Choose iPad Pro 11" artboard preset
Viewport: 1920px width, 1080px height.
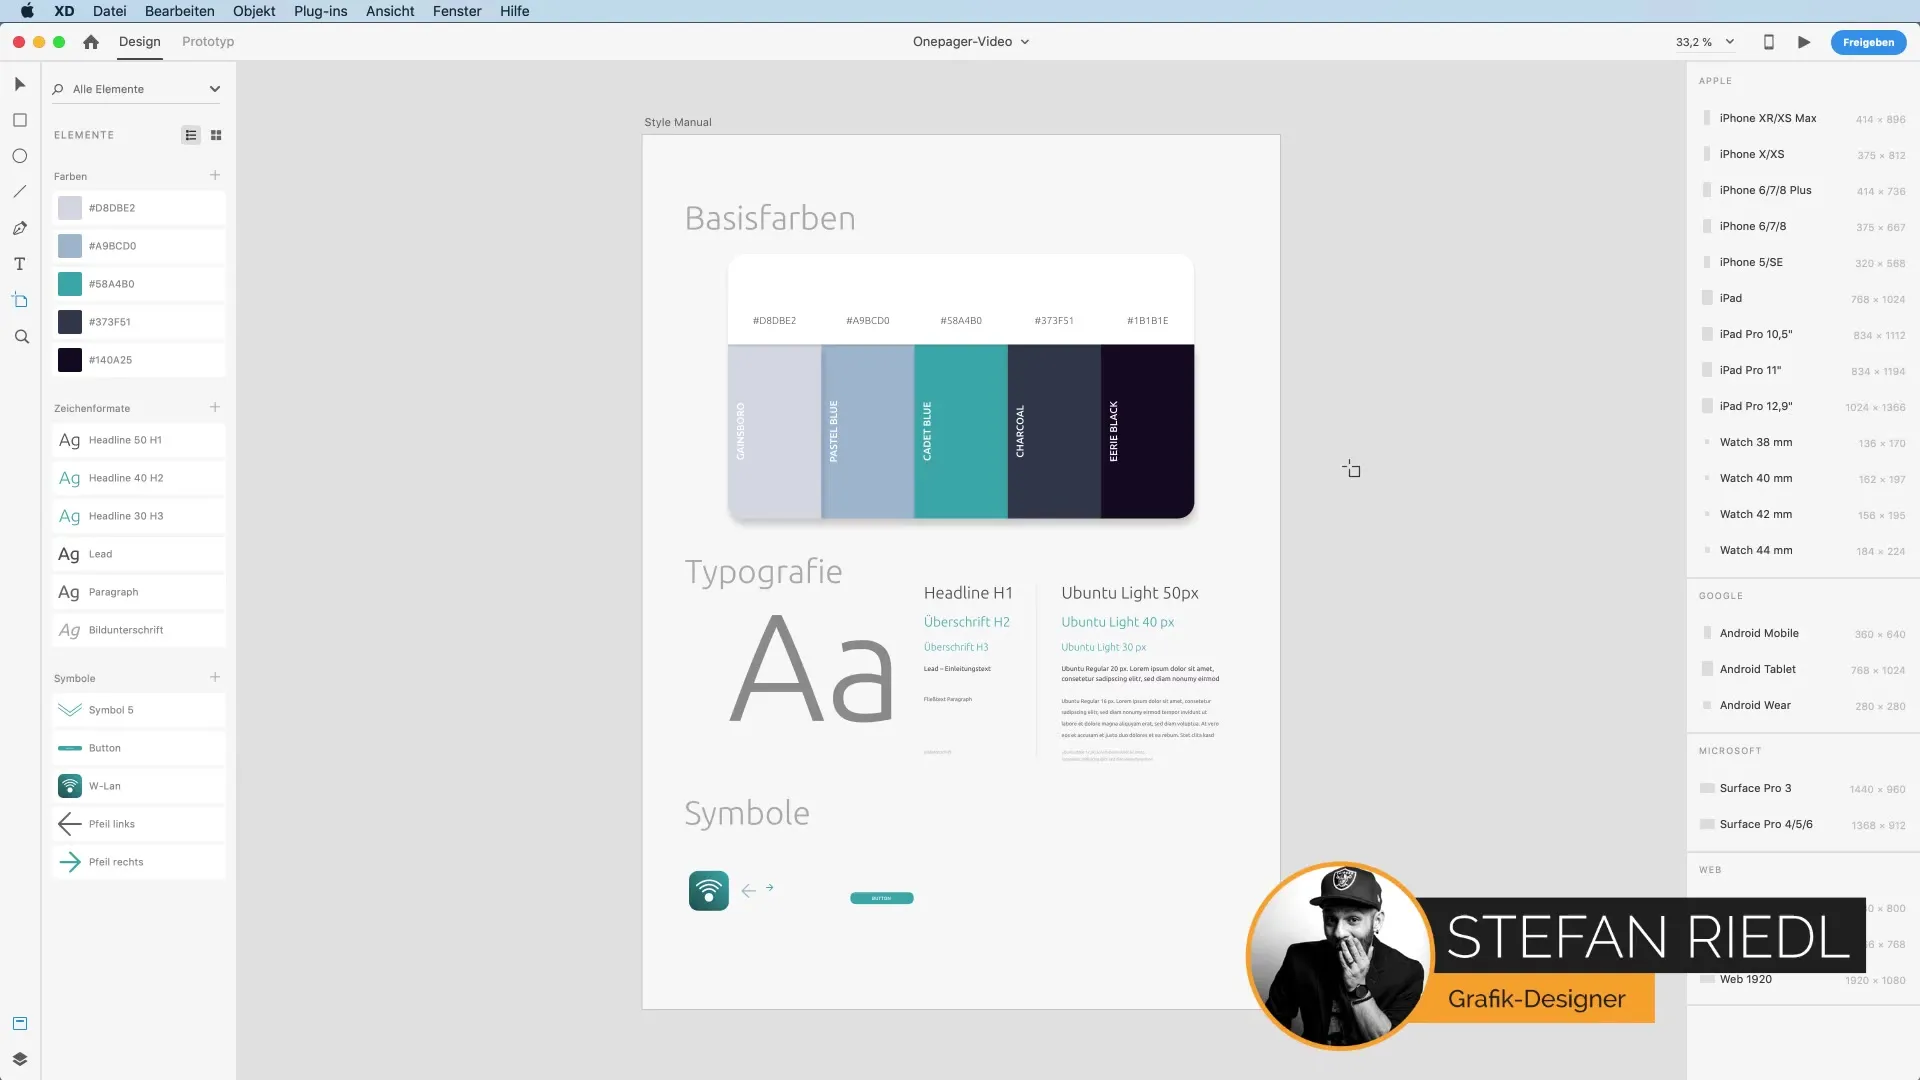(x=1803, y=370)
